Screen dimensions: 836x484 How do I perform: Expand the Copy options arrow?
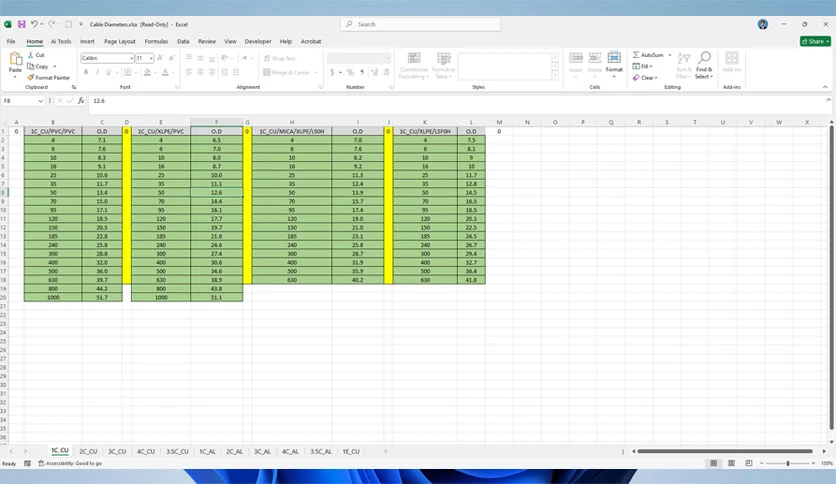(54, 66)
